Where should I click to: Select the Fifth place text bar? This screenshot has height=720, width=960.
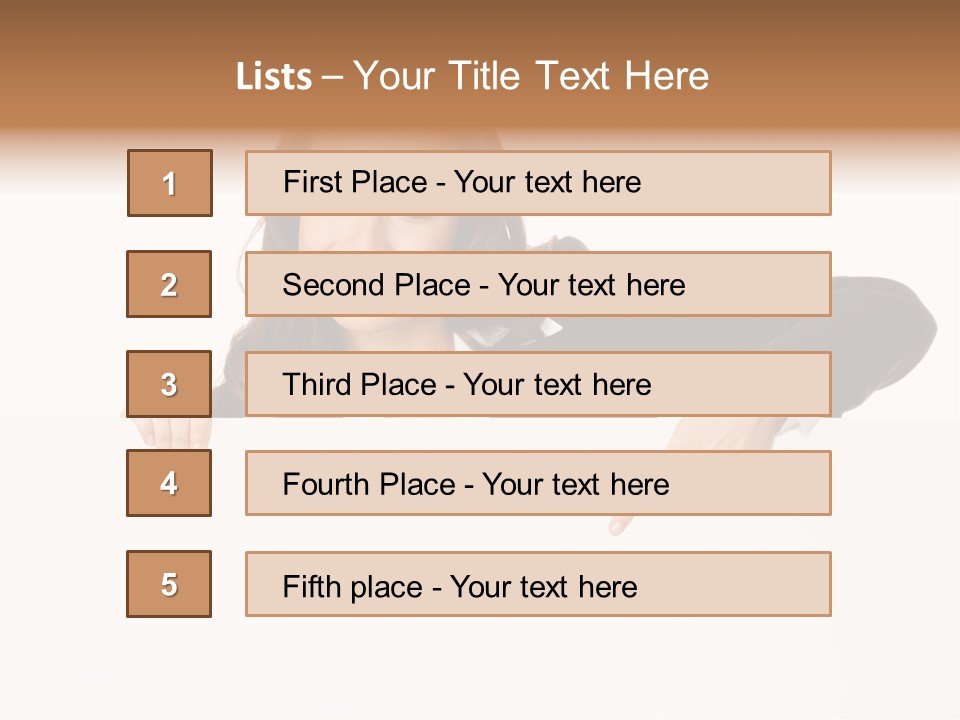(x=538, y=584)
